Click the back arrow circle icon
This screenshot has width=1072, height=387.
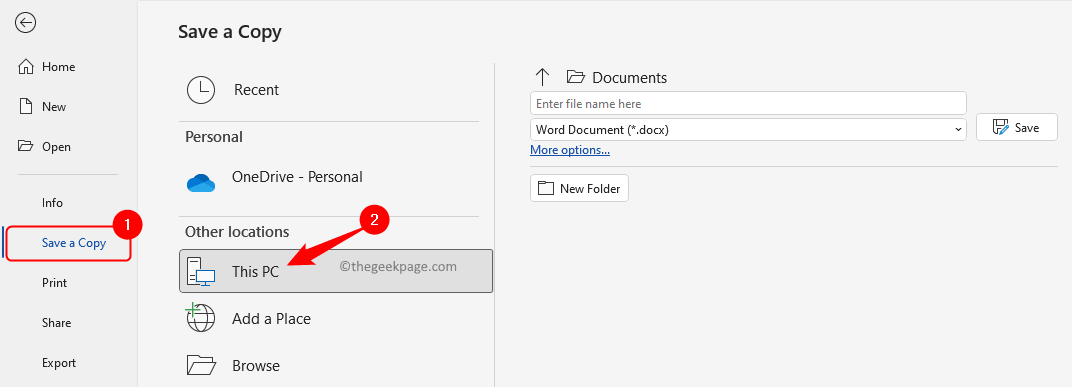click(x=25, y=23)
